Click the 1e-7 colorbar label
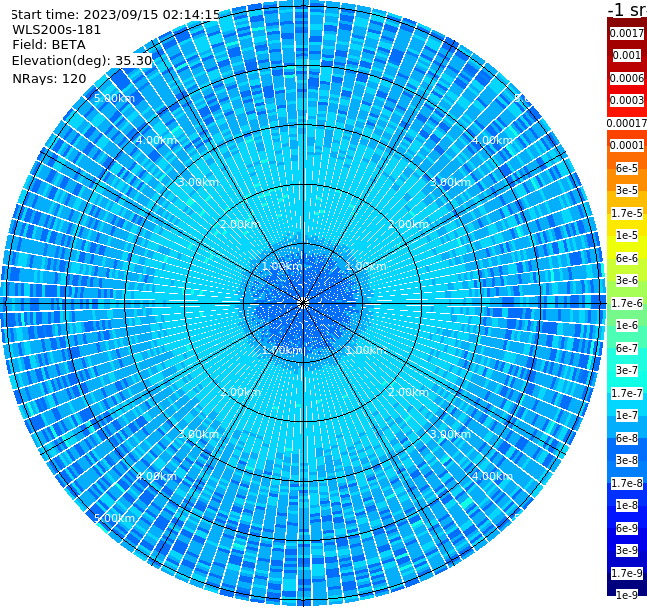The image size is (647, 607). pos(627,416)
